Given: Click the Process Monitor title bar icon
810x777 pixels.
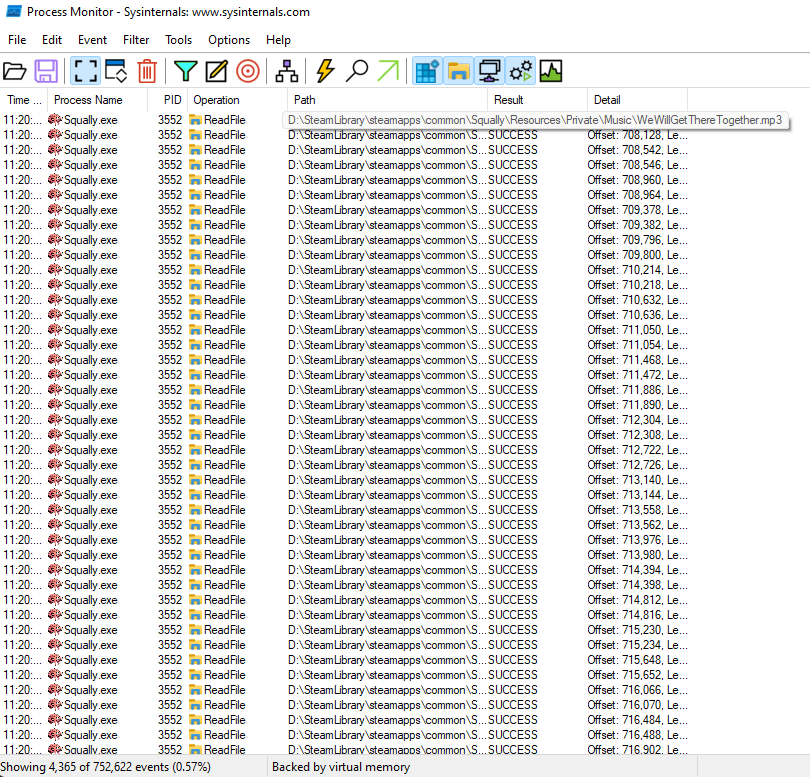Looking at the screenshot, I should (13, 11).
